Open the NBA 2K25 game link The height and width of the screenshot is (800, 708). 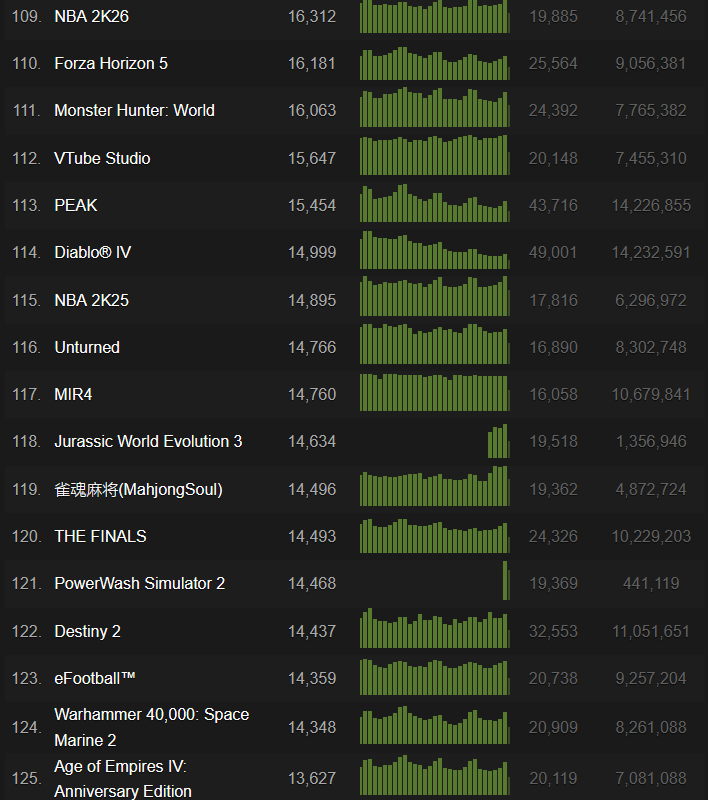[x=91, y=300]
